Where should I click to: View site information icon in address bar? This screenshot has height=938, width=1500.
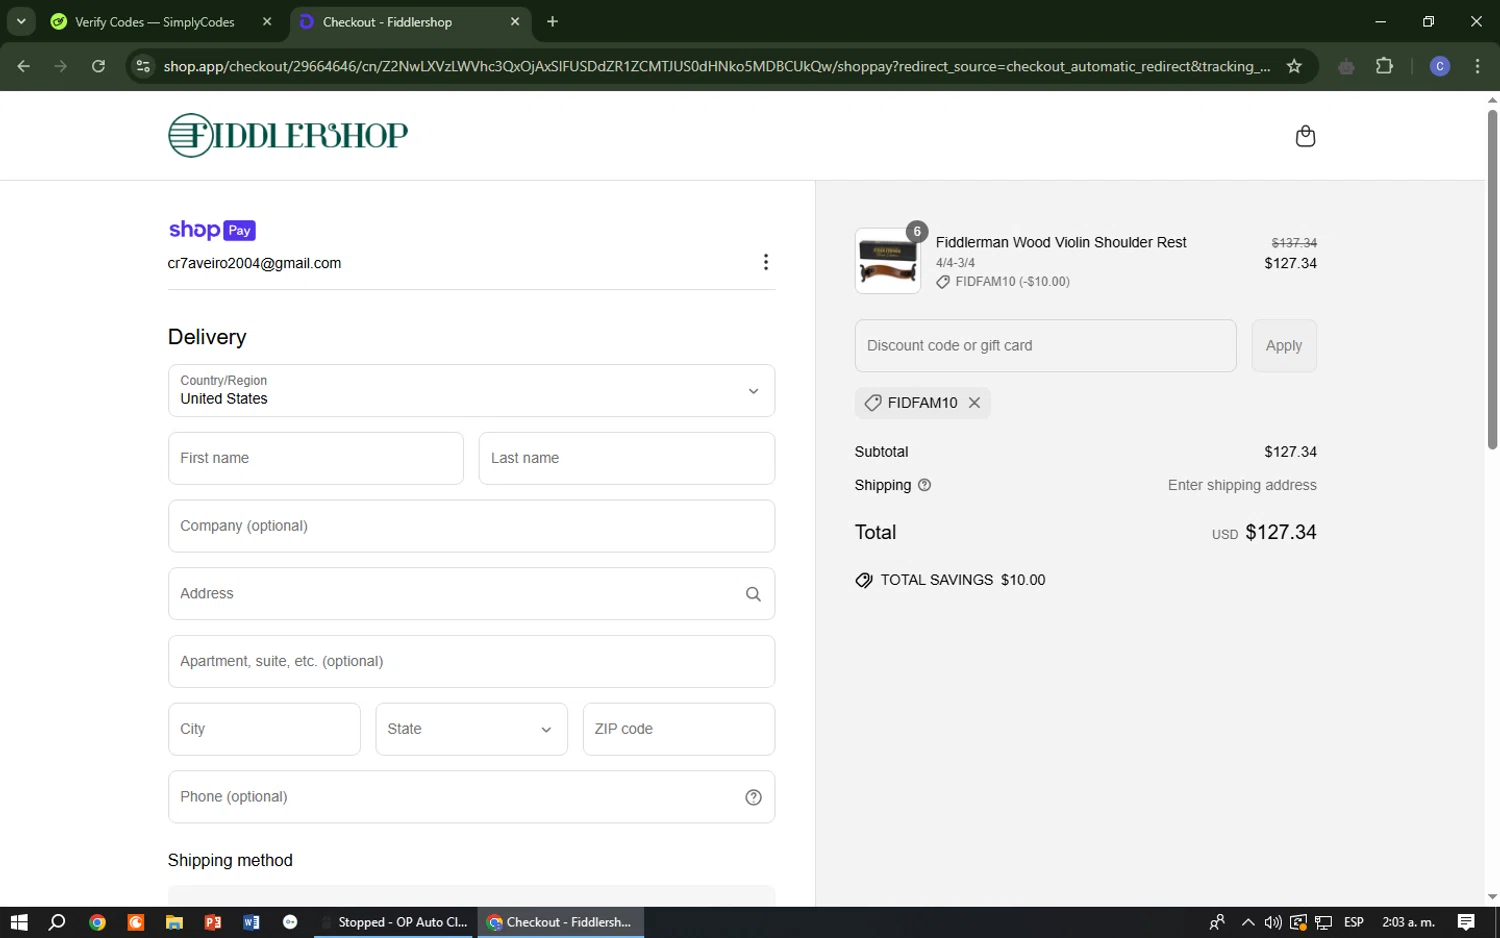pos(143,66)
